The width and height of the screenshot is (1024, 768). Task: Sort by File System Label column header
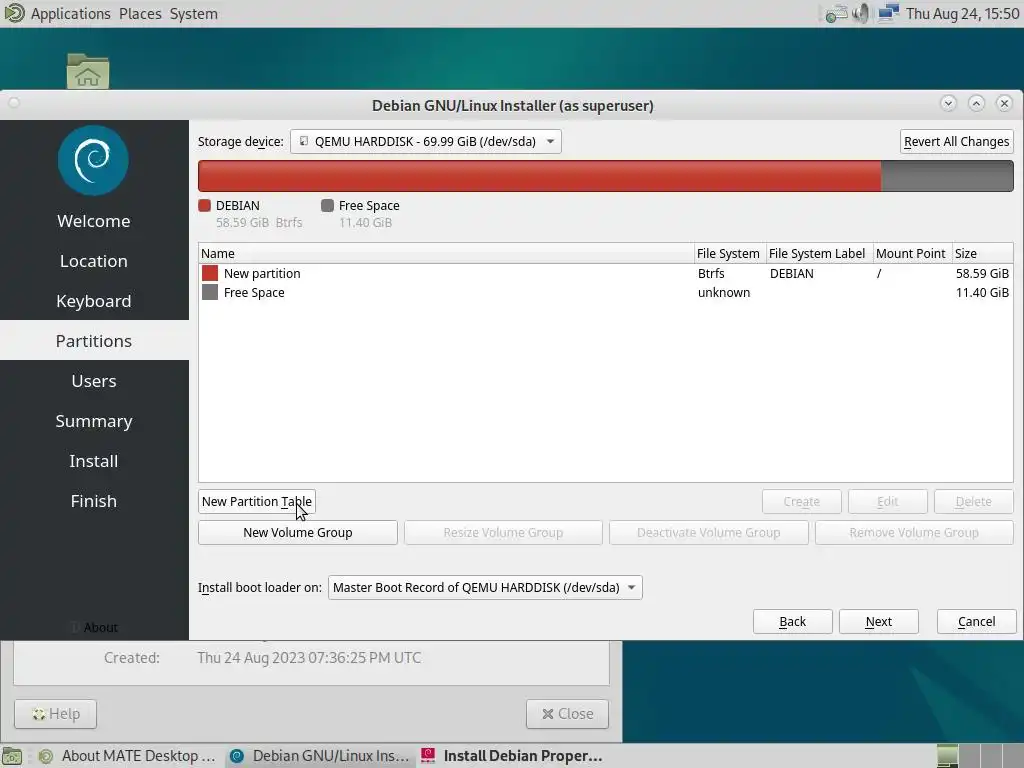click(x=820, y=253)
